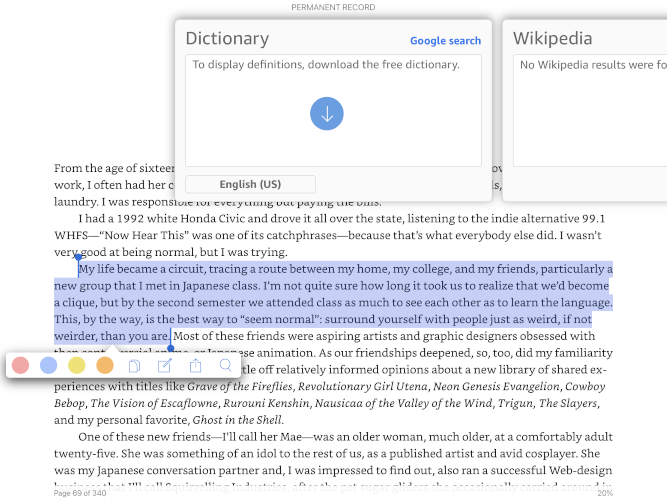Tap the words 'Squirrelling Industries' in bottom line
Image resolution: width=667 pixels, height=500 pixels.
point(226,487)
